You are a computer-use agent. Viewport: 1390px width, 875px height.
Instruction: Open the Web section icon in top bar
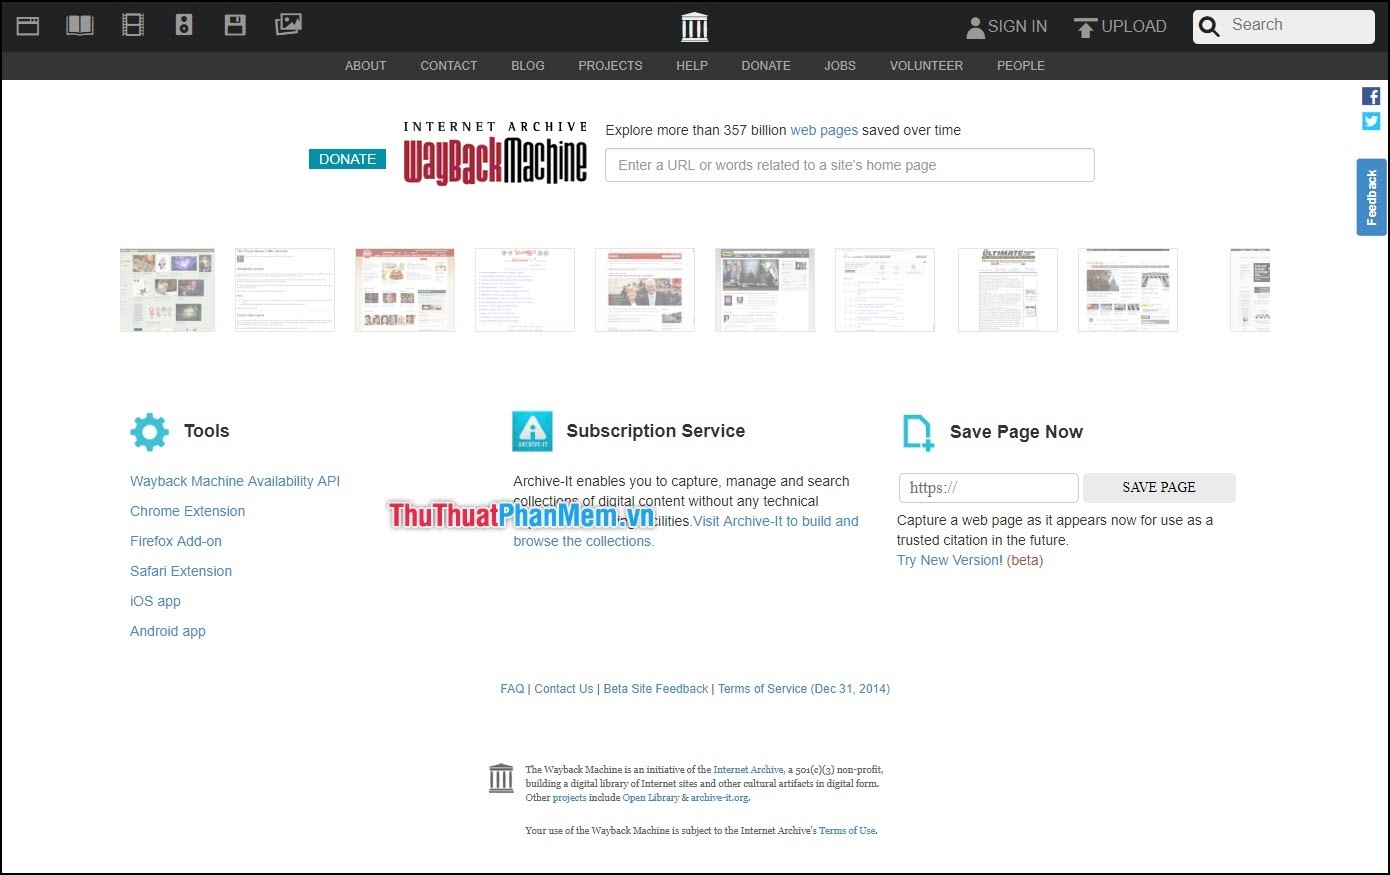click(28, 25)
